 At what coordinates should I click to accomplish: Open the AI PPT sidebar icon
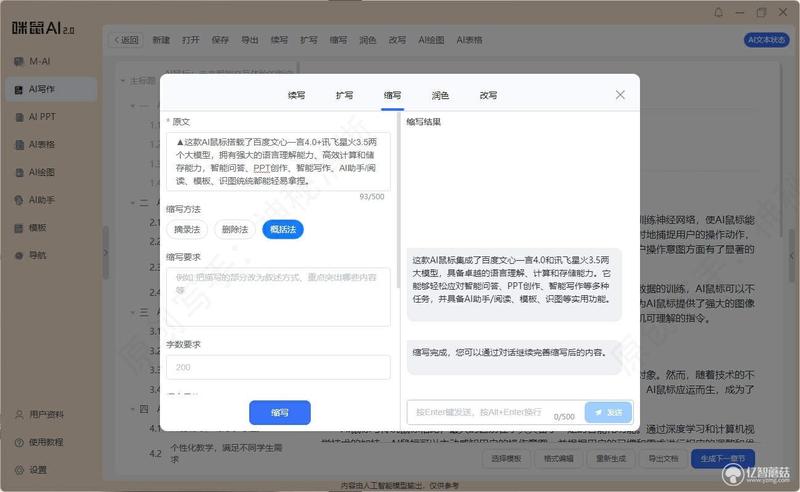(19, 117)
